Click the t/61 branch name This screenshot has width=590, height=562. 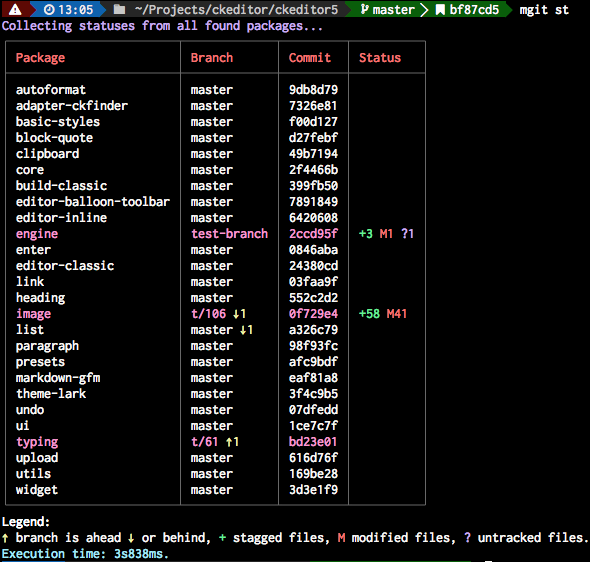[205, 442]
